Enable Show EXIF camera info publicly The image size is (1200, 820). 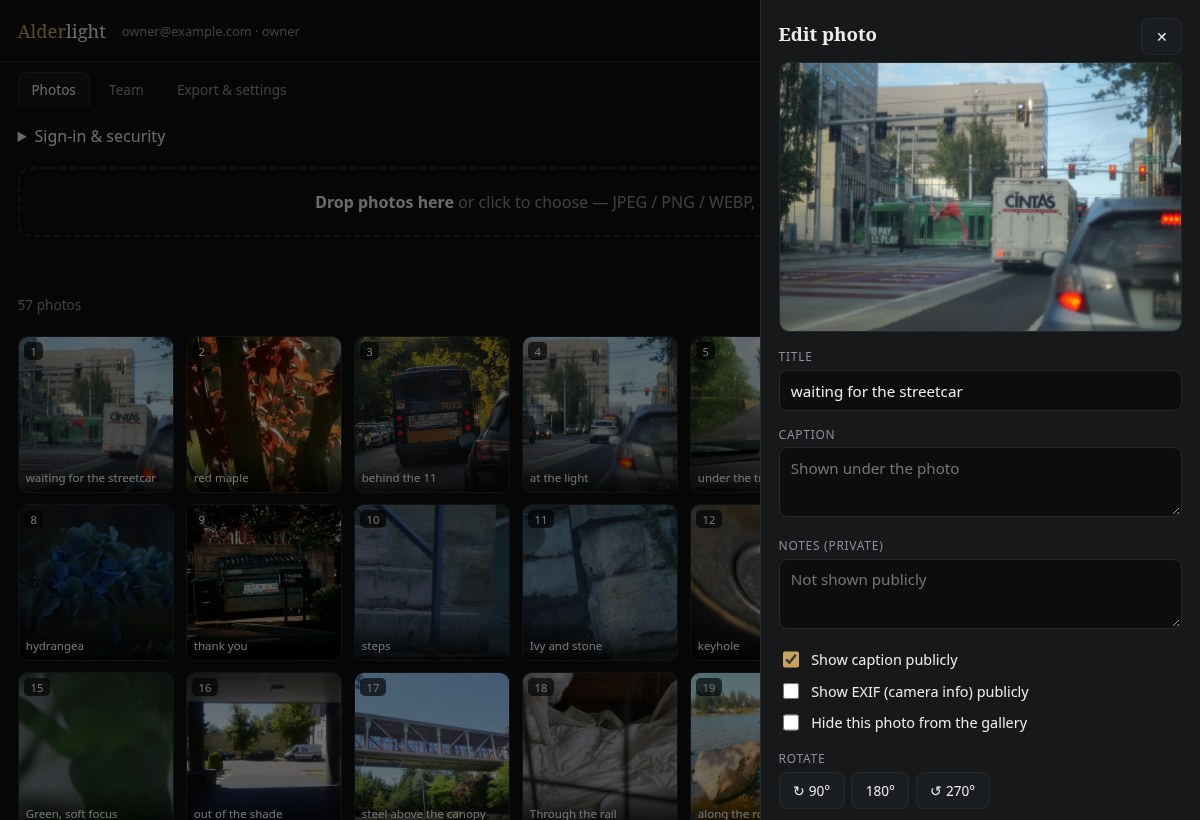[791, 691]
